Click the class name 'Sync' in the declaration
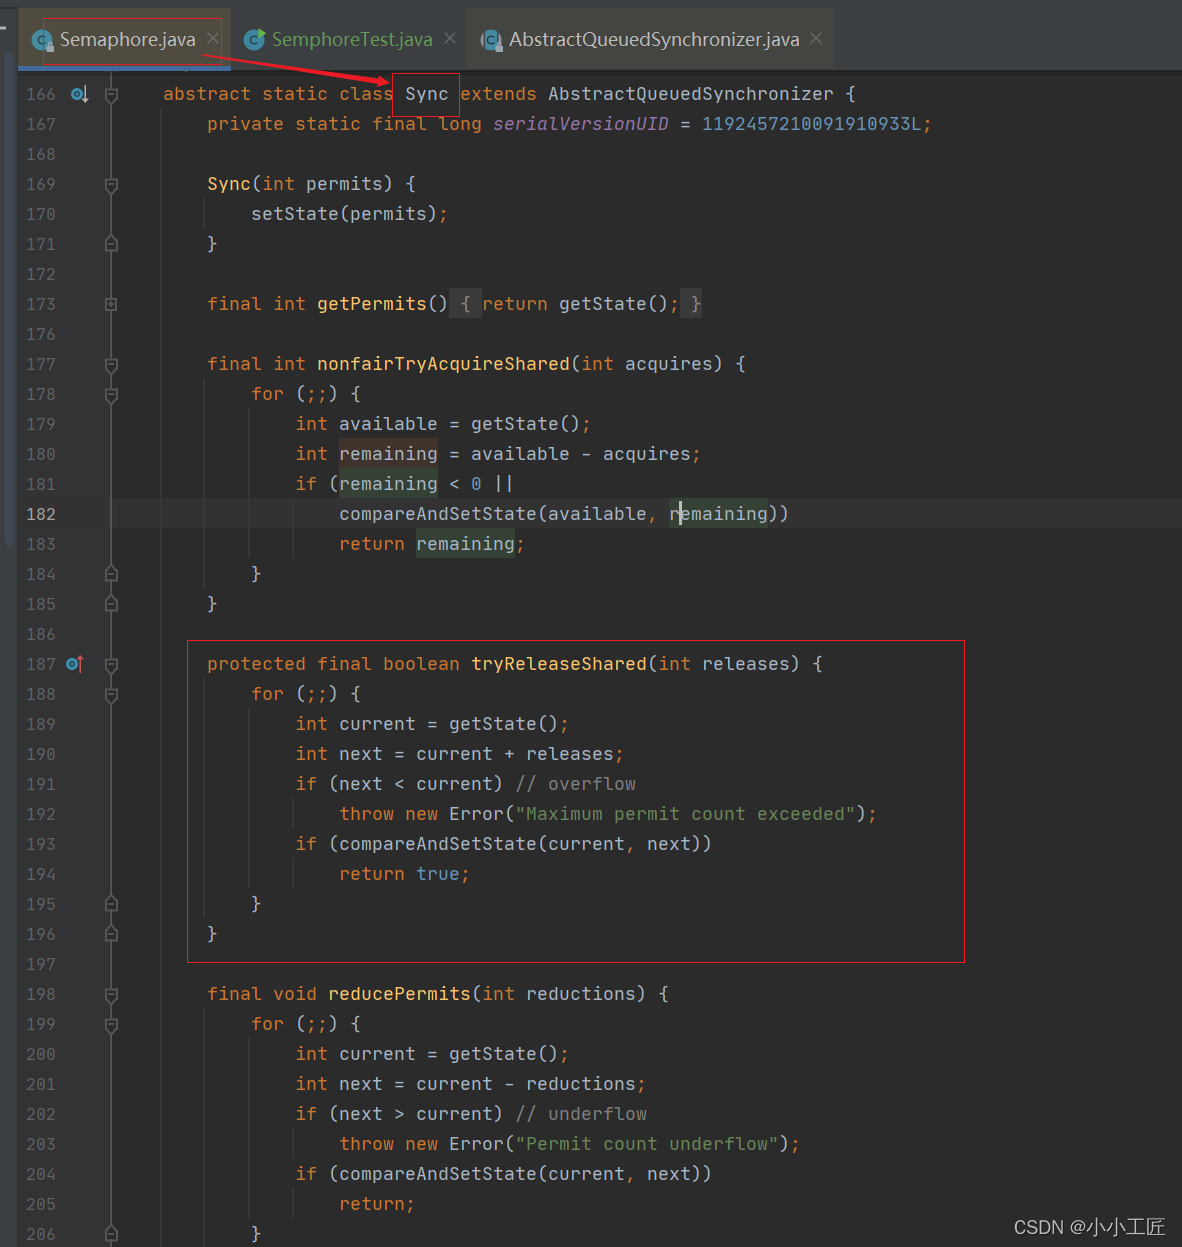Image resolution: width=1182 pixels, height=1247 pixels. pos(427,94)
